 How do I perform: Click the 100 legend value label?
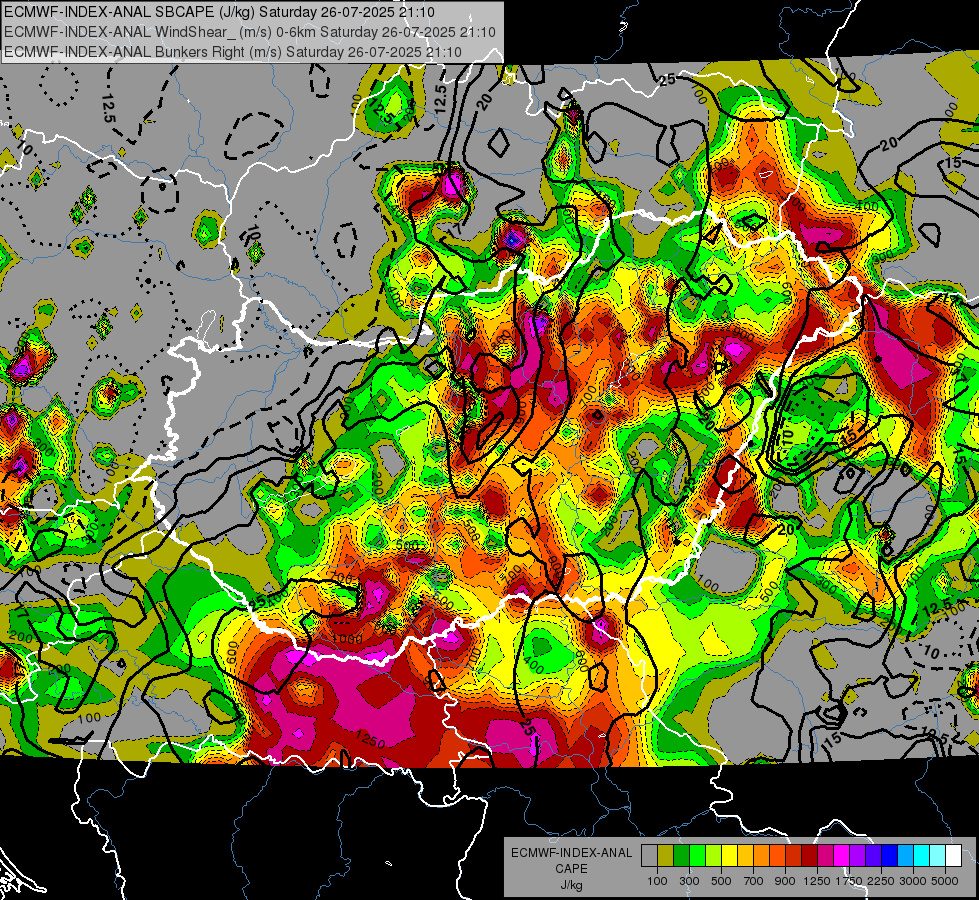click(657, 881)
